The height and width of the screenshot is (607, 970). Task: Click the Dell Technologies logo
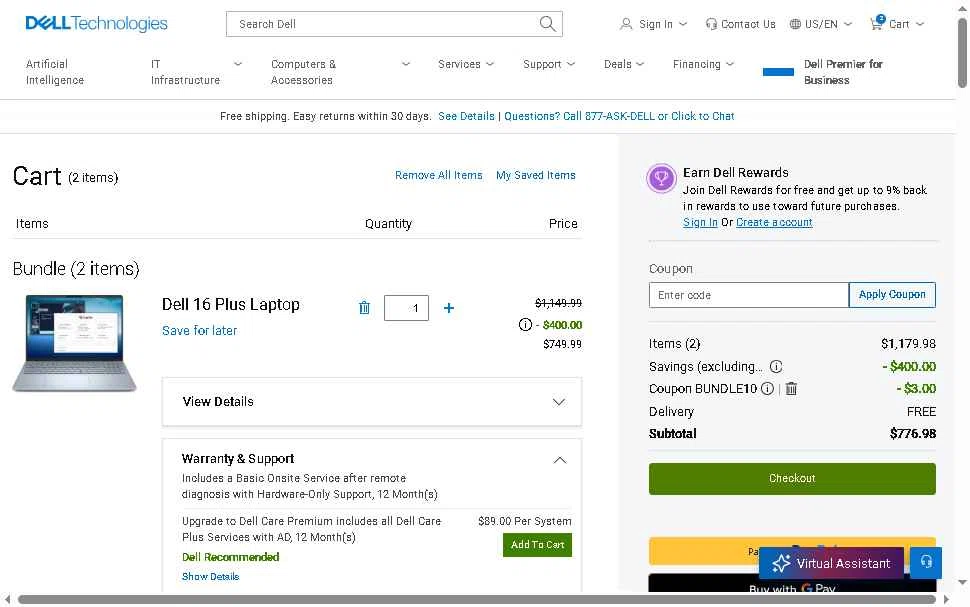pos(96,24)
